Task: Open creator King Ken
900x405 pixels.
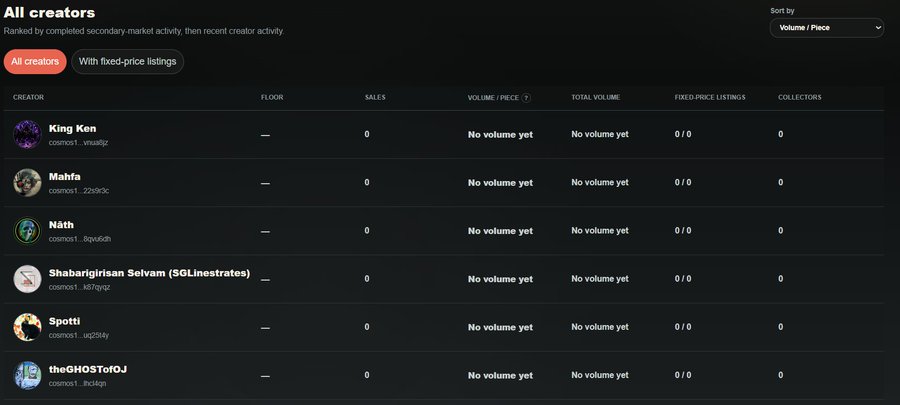Action: (72, 128)
